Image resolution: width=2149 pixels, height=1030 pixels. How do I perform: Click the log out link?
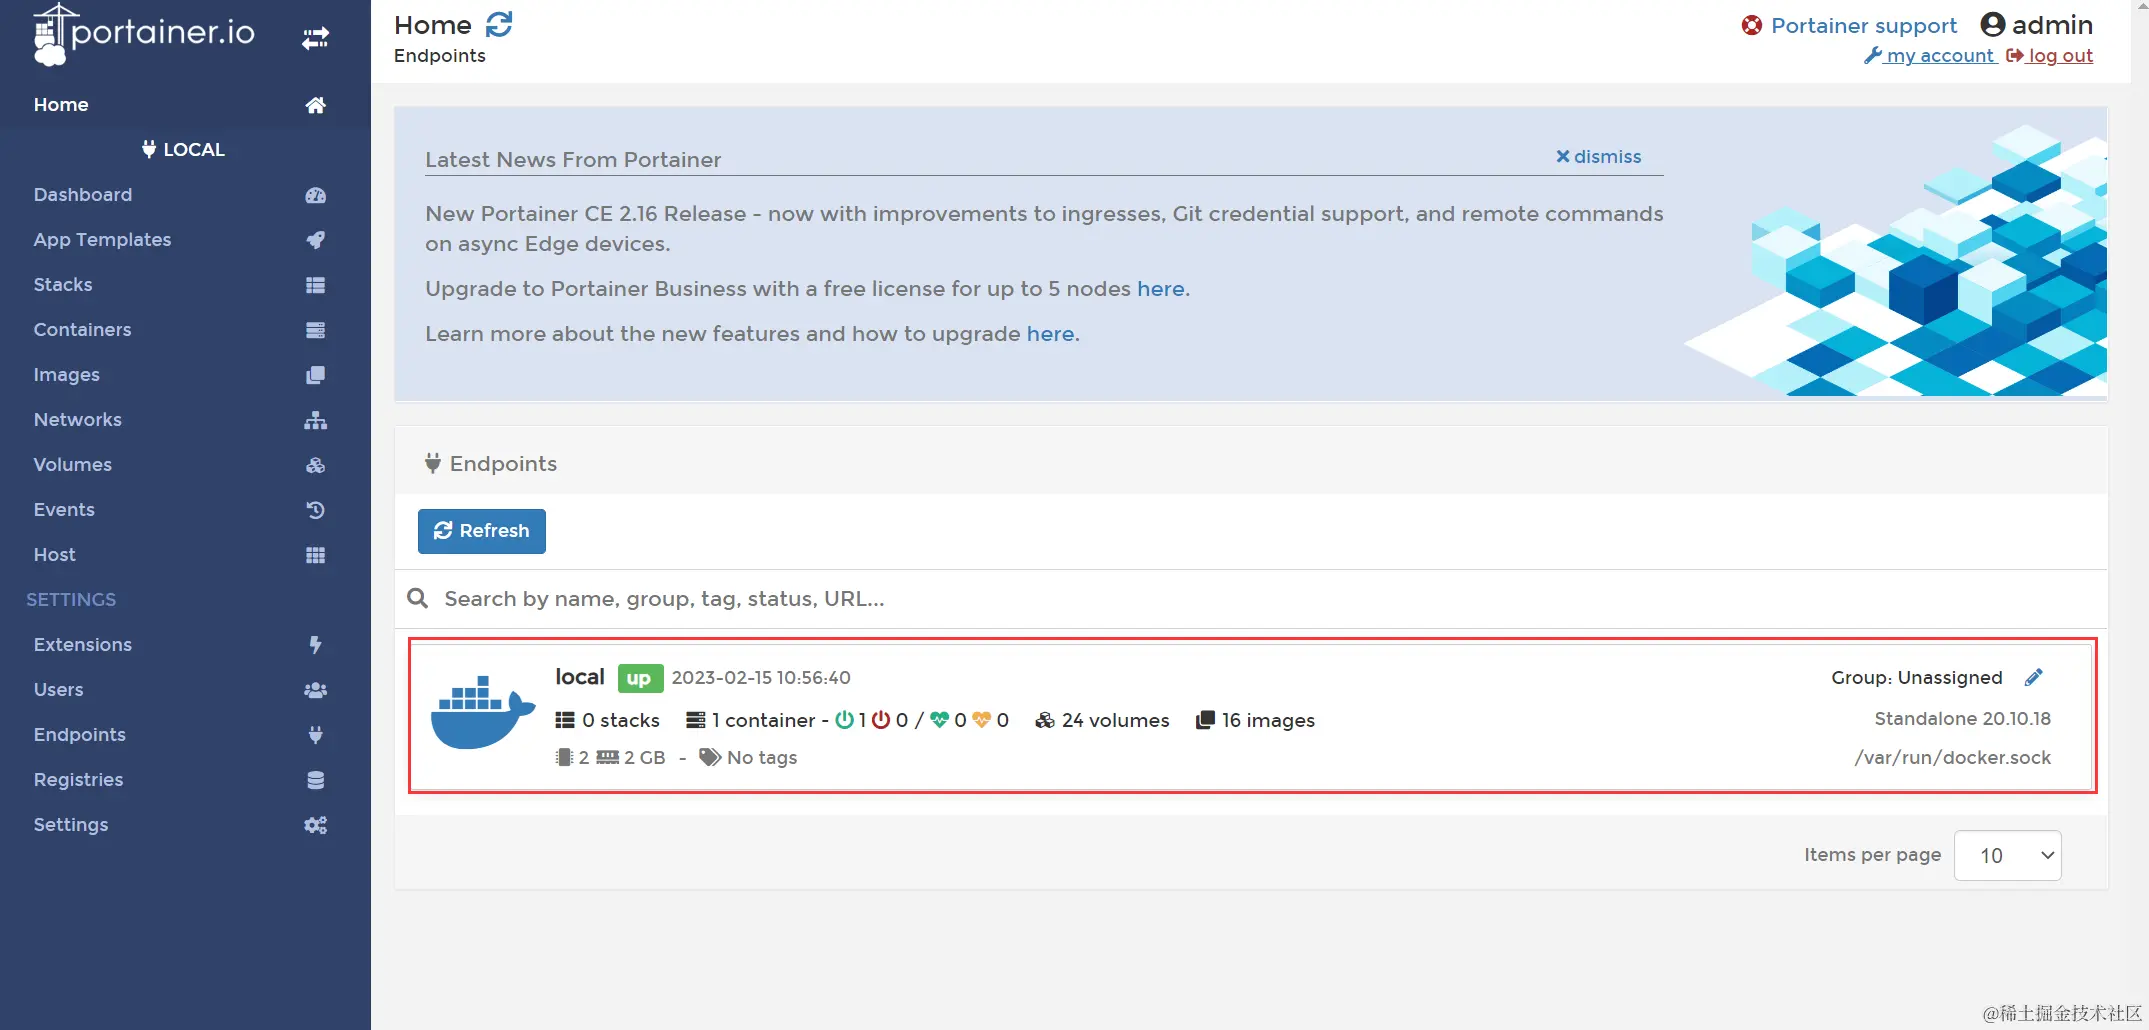[2050, 56]
